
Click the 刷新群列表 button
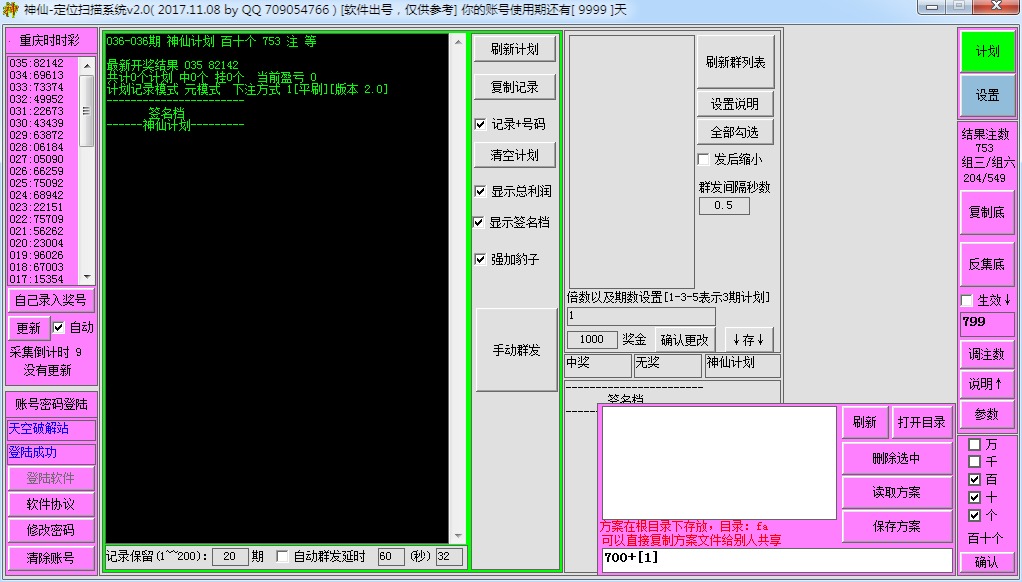point(735,62)
